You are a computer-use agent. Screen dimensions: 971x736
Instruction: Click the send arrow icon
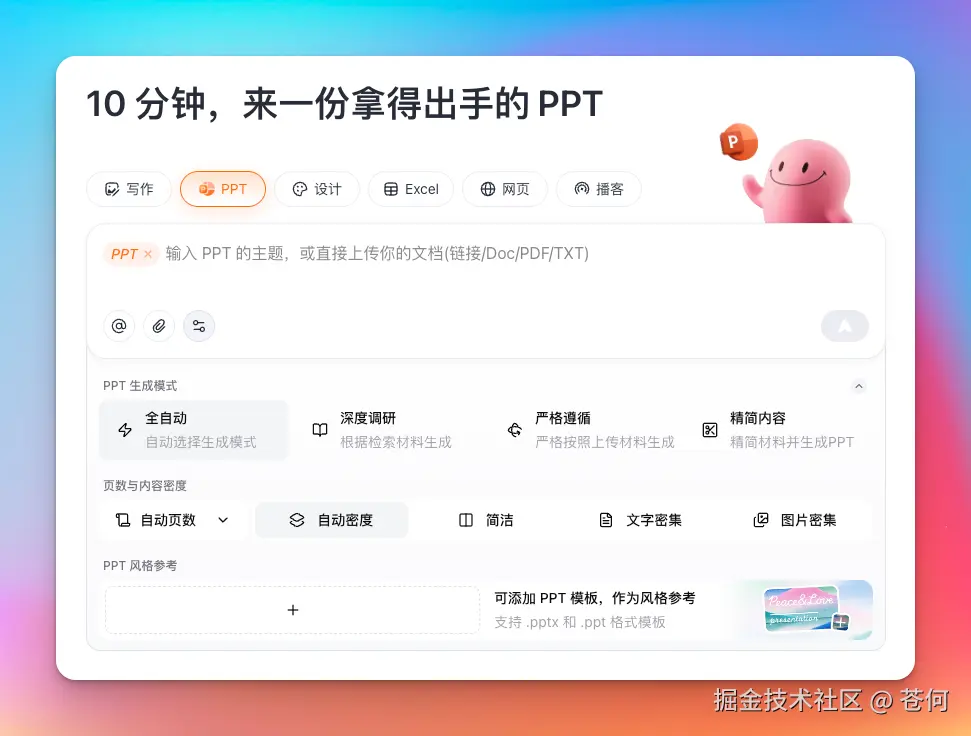pyautogui.click(x=844, y=326)
